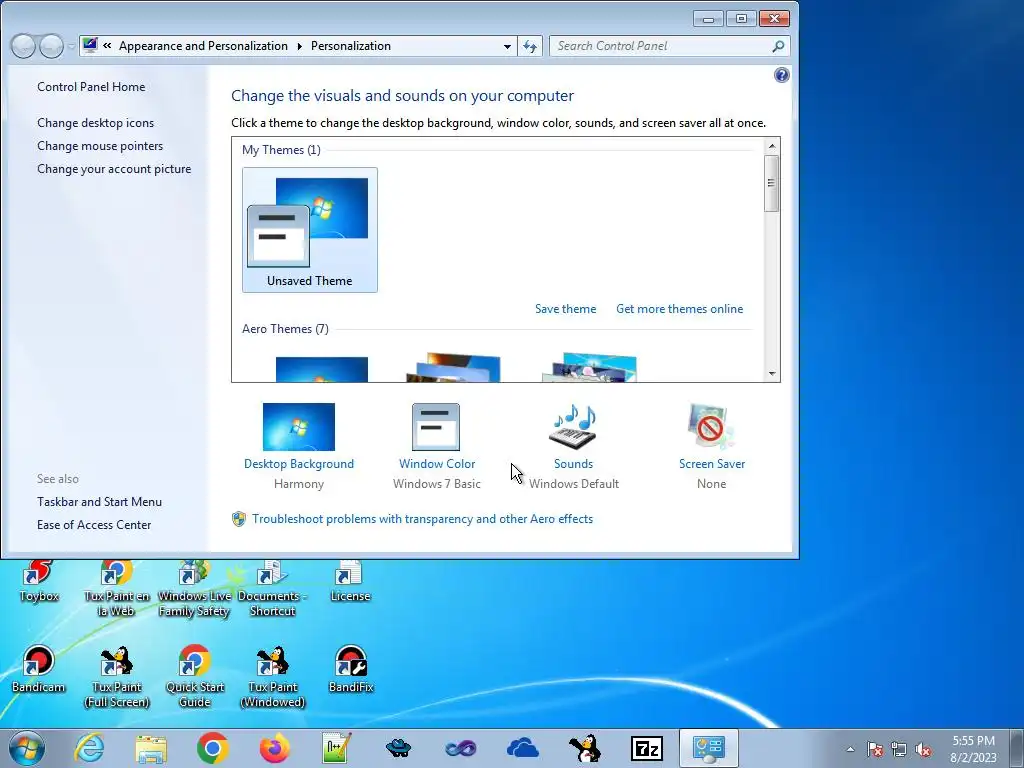Open the Screen Saver icon
The image size is (1024, 768).
pyautogui.click(x=711, y=427)
